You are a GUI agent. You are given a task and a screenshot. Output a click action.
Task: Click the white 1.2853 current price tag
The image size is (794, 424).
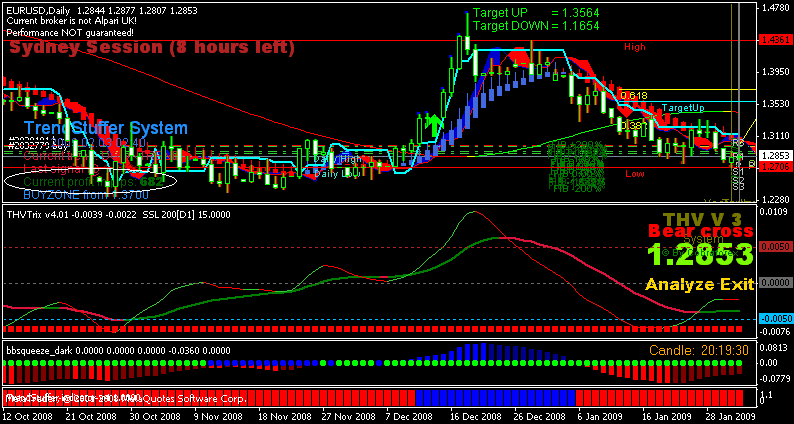(774, 156)
